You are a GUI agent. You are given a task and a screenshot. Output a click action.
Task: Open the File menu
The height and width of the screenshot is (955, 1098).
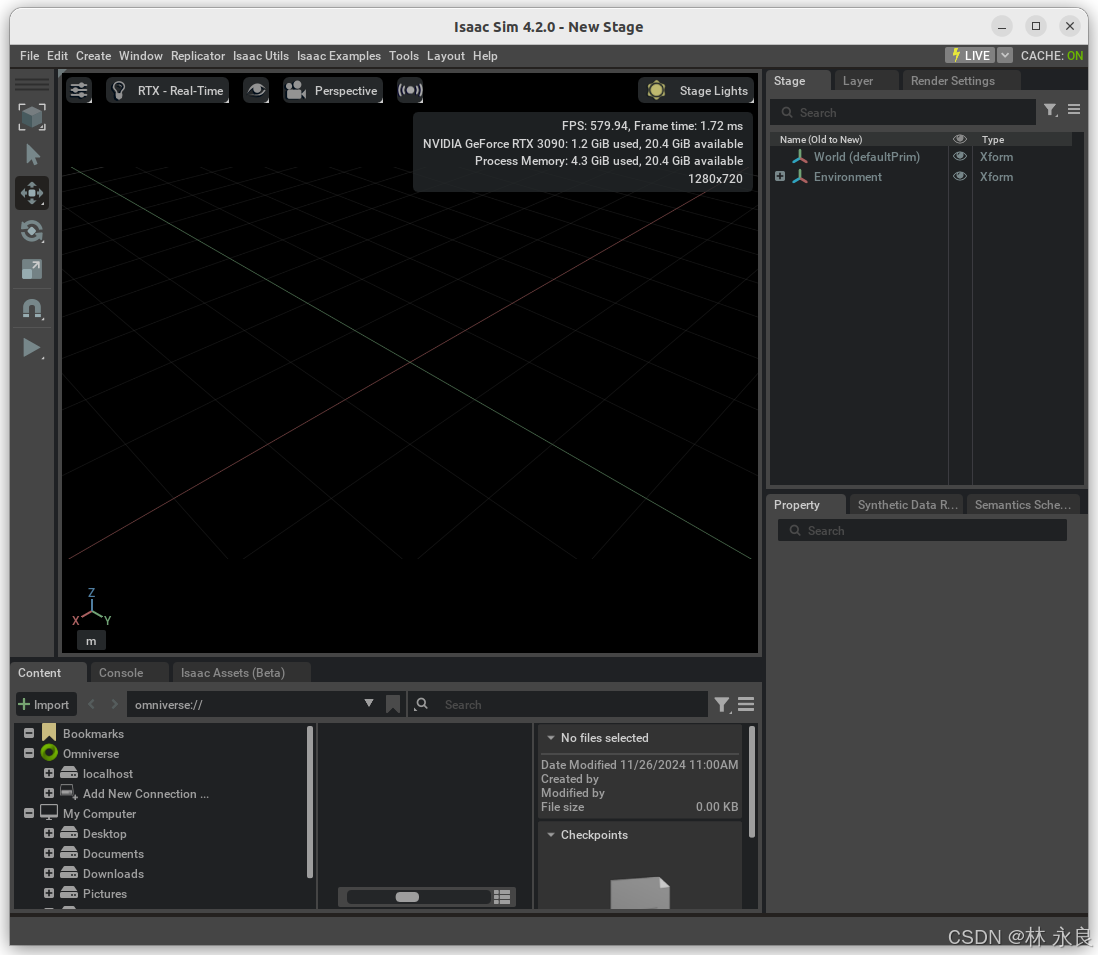[x=29, y=56]
